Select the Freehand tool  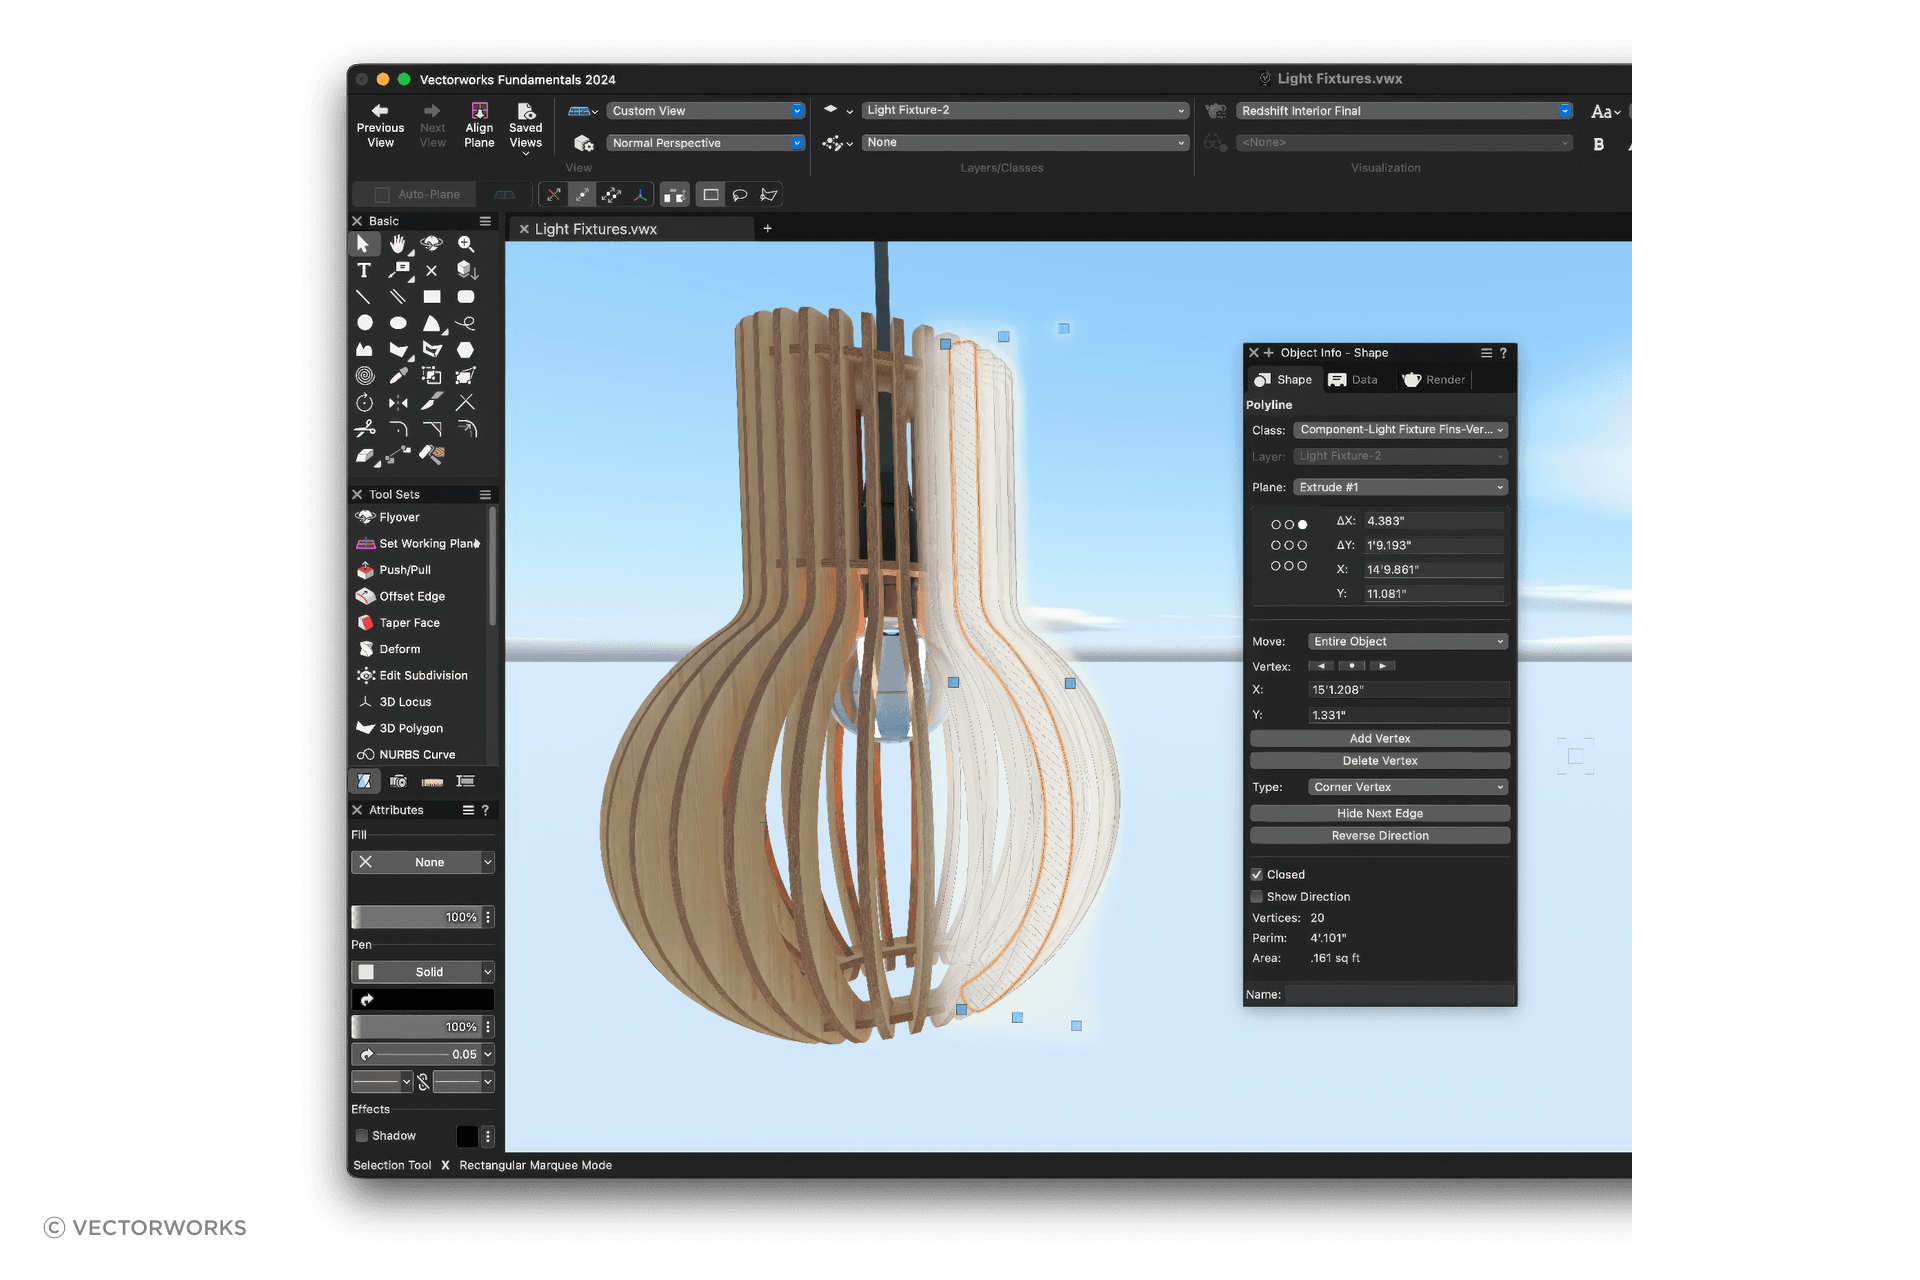click(x=466, y=323)
